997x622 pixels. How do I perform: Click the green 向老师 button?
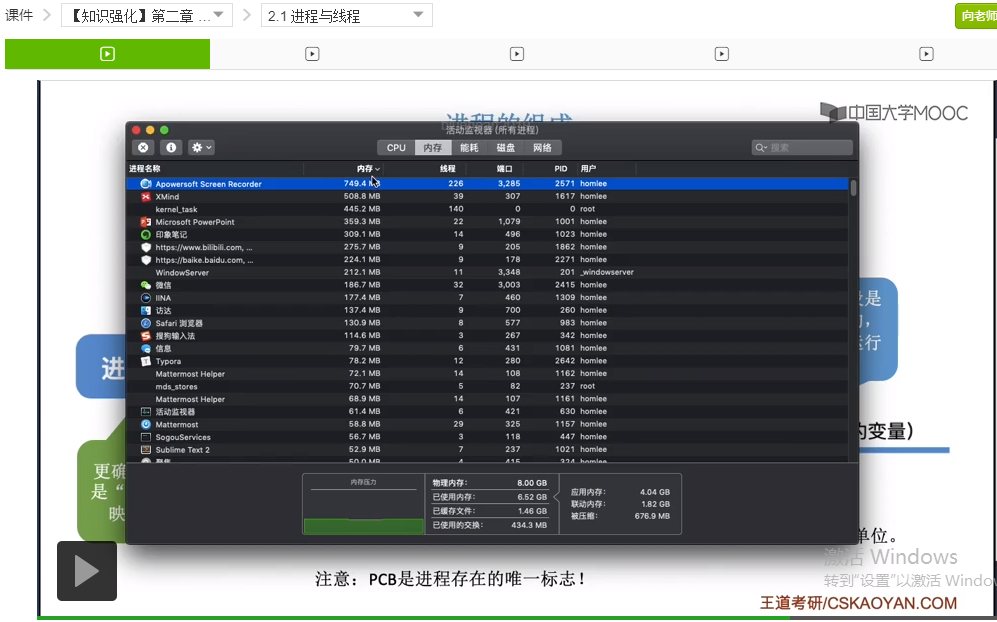coord(976,15)
